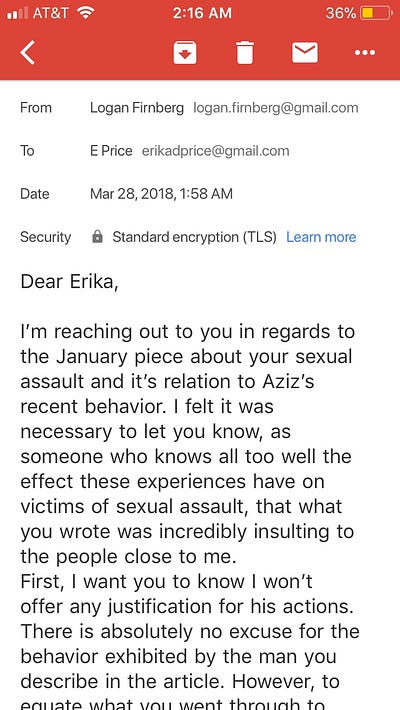The image size is (400, 710).
Task: Tap the Dear Erika greeting line
Action: pos(69,282)
